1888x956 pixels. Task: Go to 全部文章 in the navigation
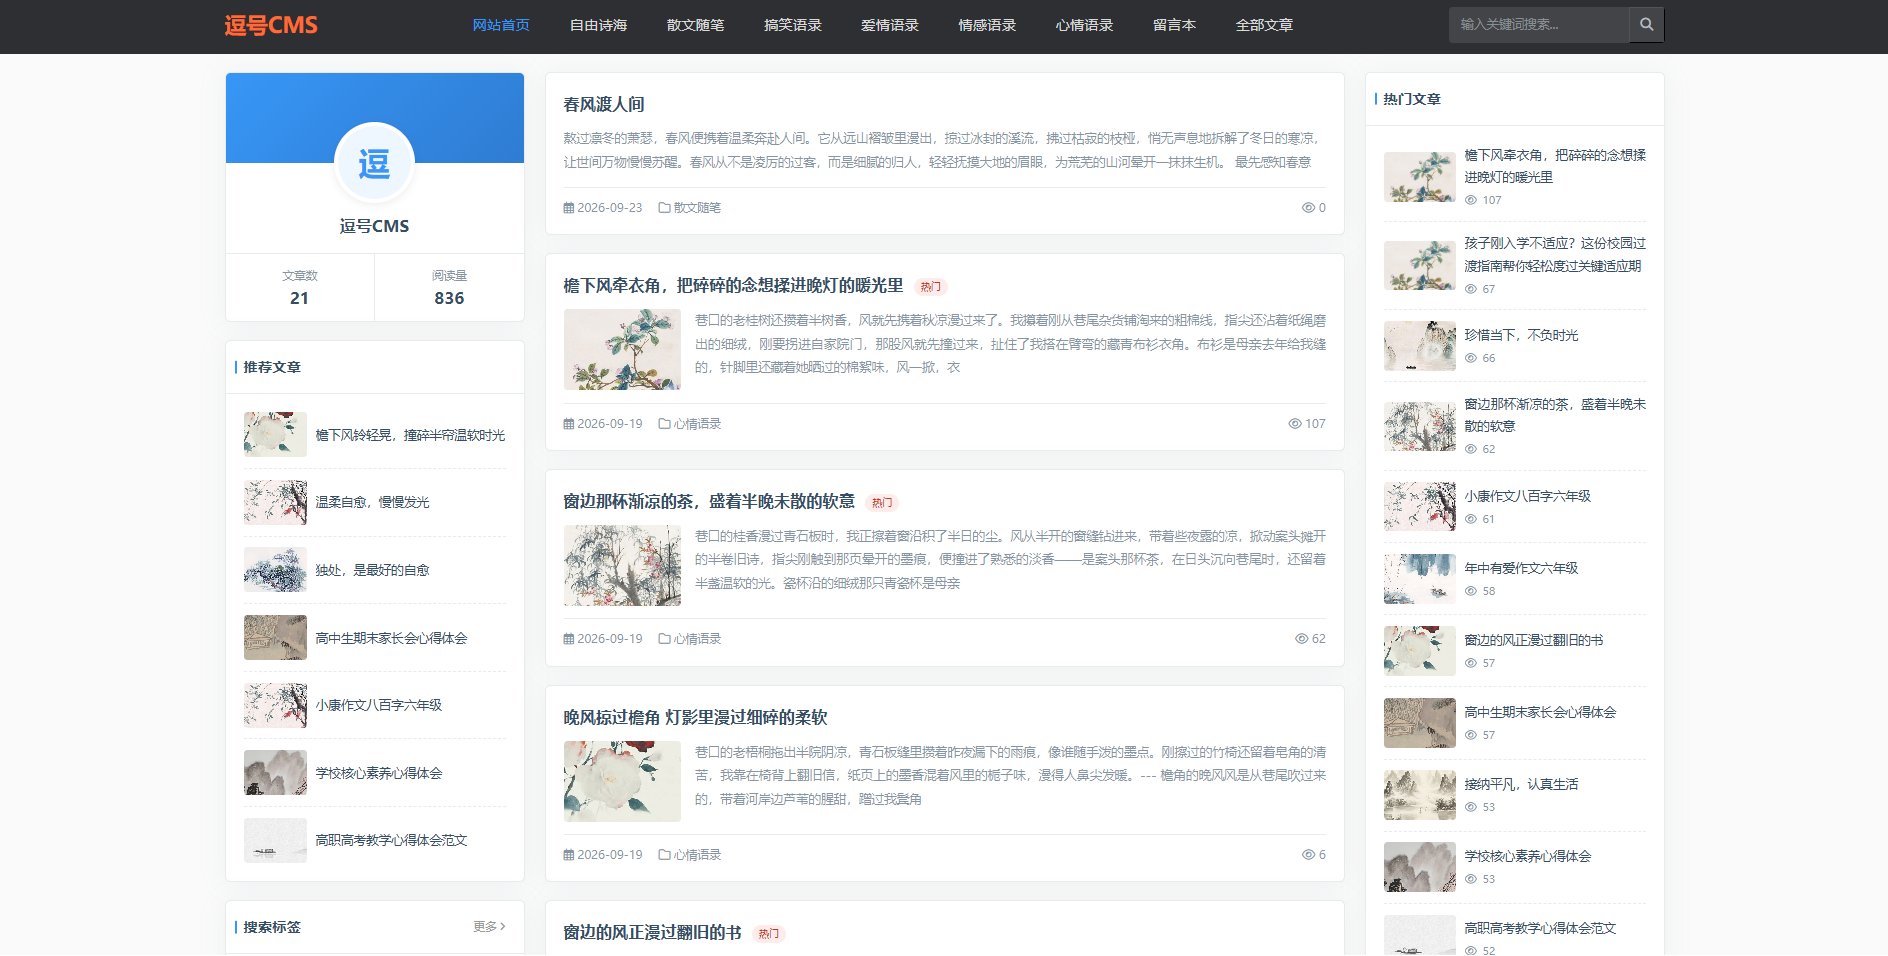[1264, 25]
